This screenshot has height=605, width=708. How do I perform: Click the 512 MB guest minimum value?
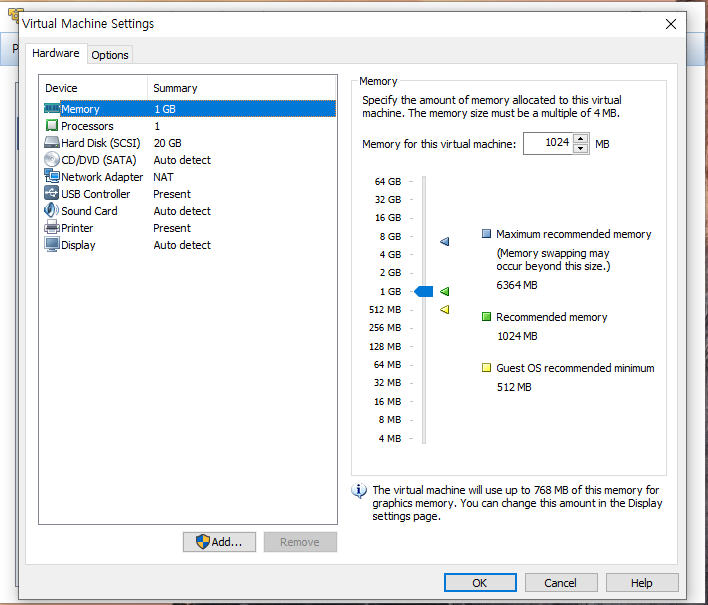coord(514,387)
